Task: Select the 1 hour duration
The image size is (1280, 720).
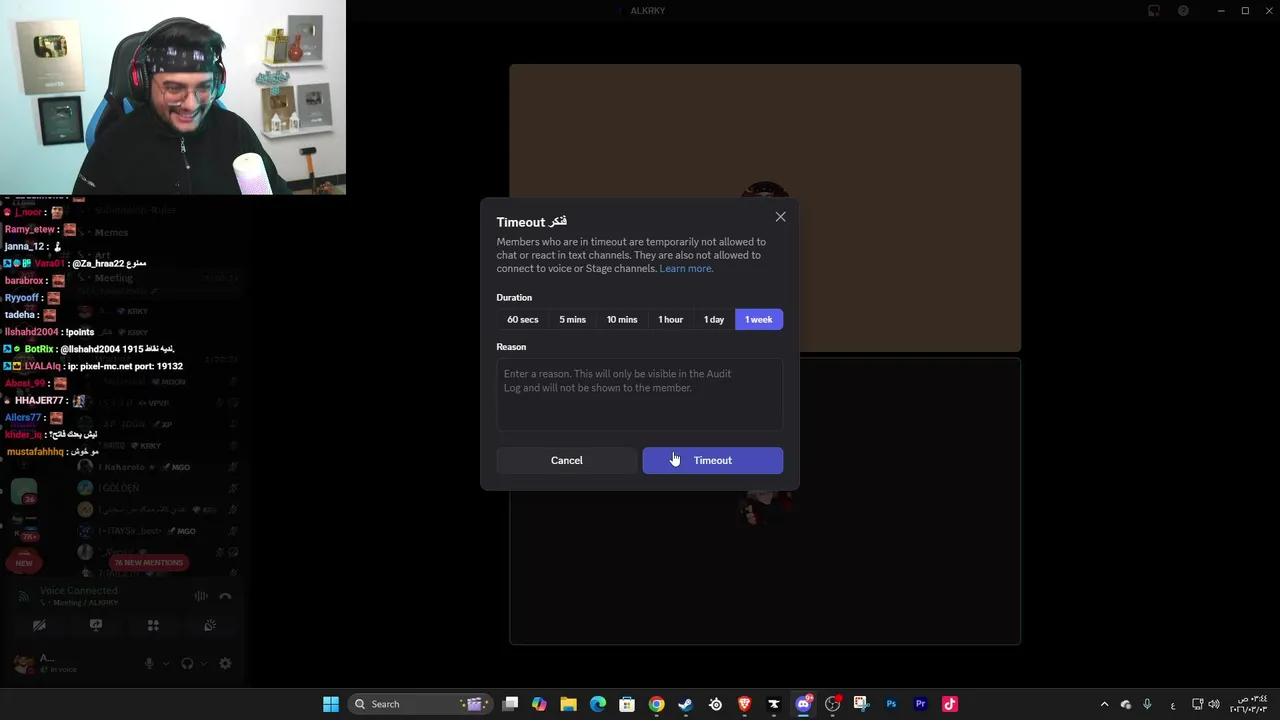Action: pos(671,320)
